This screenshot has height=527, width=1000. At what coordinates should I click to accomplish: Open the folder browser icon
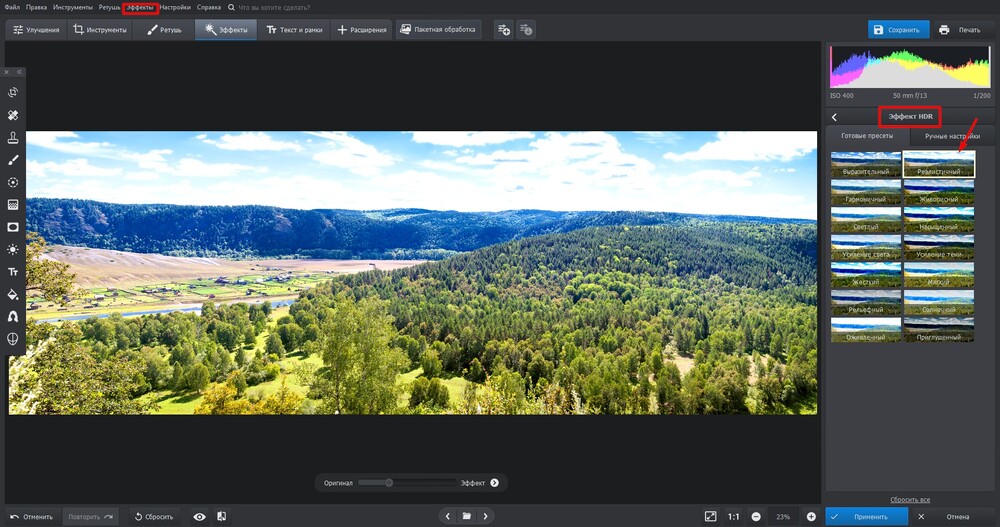[467, 516]
